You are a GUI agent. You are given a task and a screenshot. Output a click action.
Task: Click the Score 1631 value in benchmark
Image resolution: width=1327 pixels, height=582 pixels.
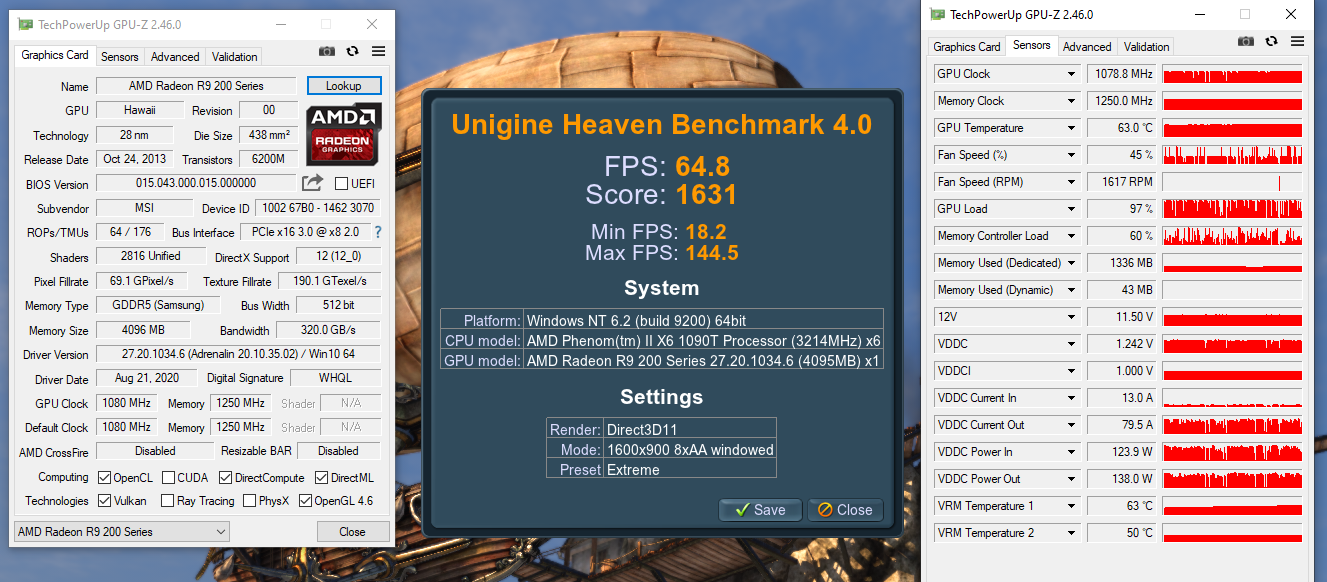point(706,194)
